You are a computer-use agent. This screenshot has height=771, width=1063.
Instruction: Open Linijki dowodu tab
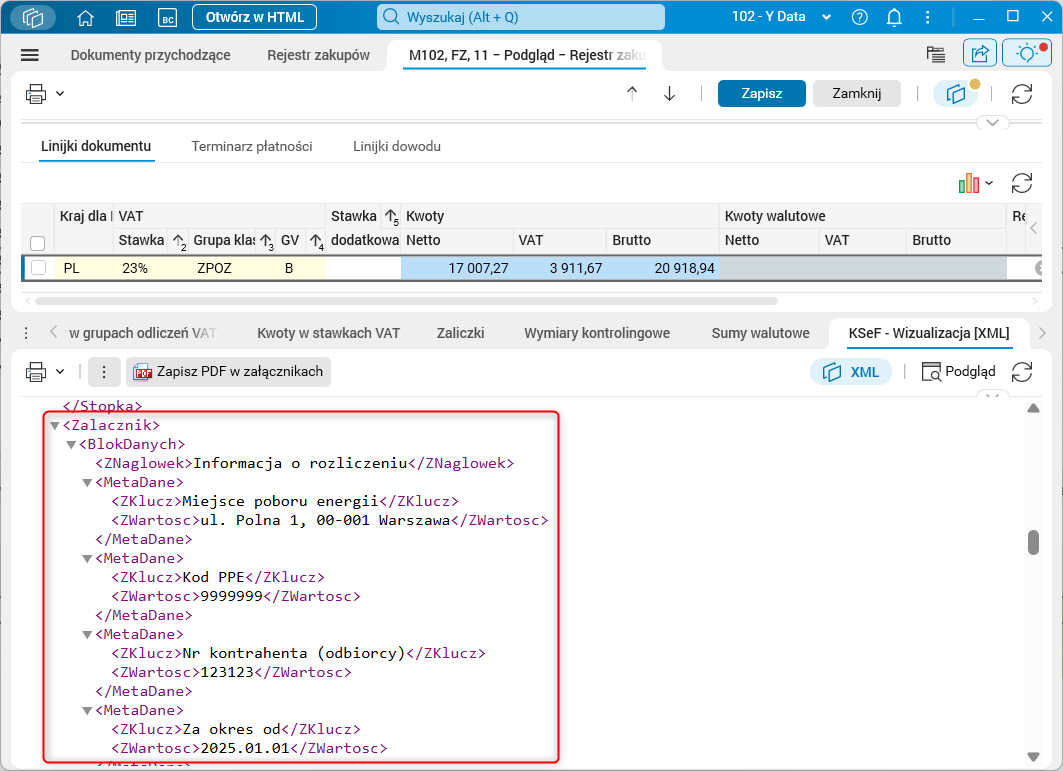[397, 146]
